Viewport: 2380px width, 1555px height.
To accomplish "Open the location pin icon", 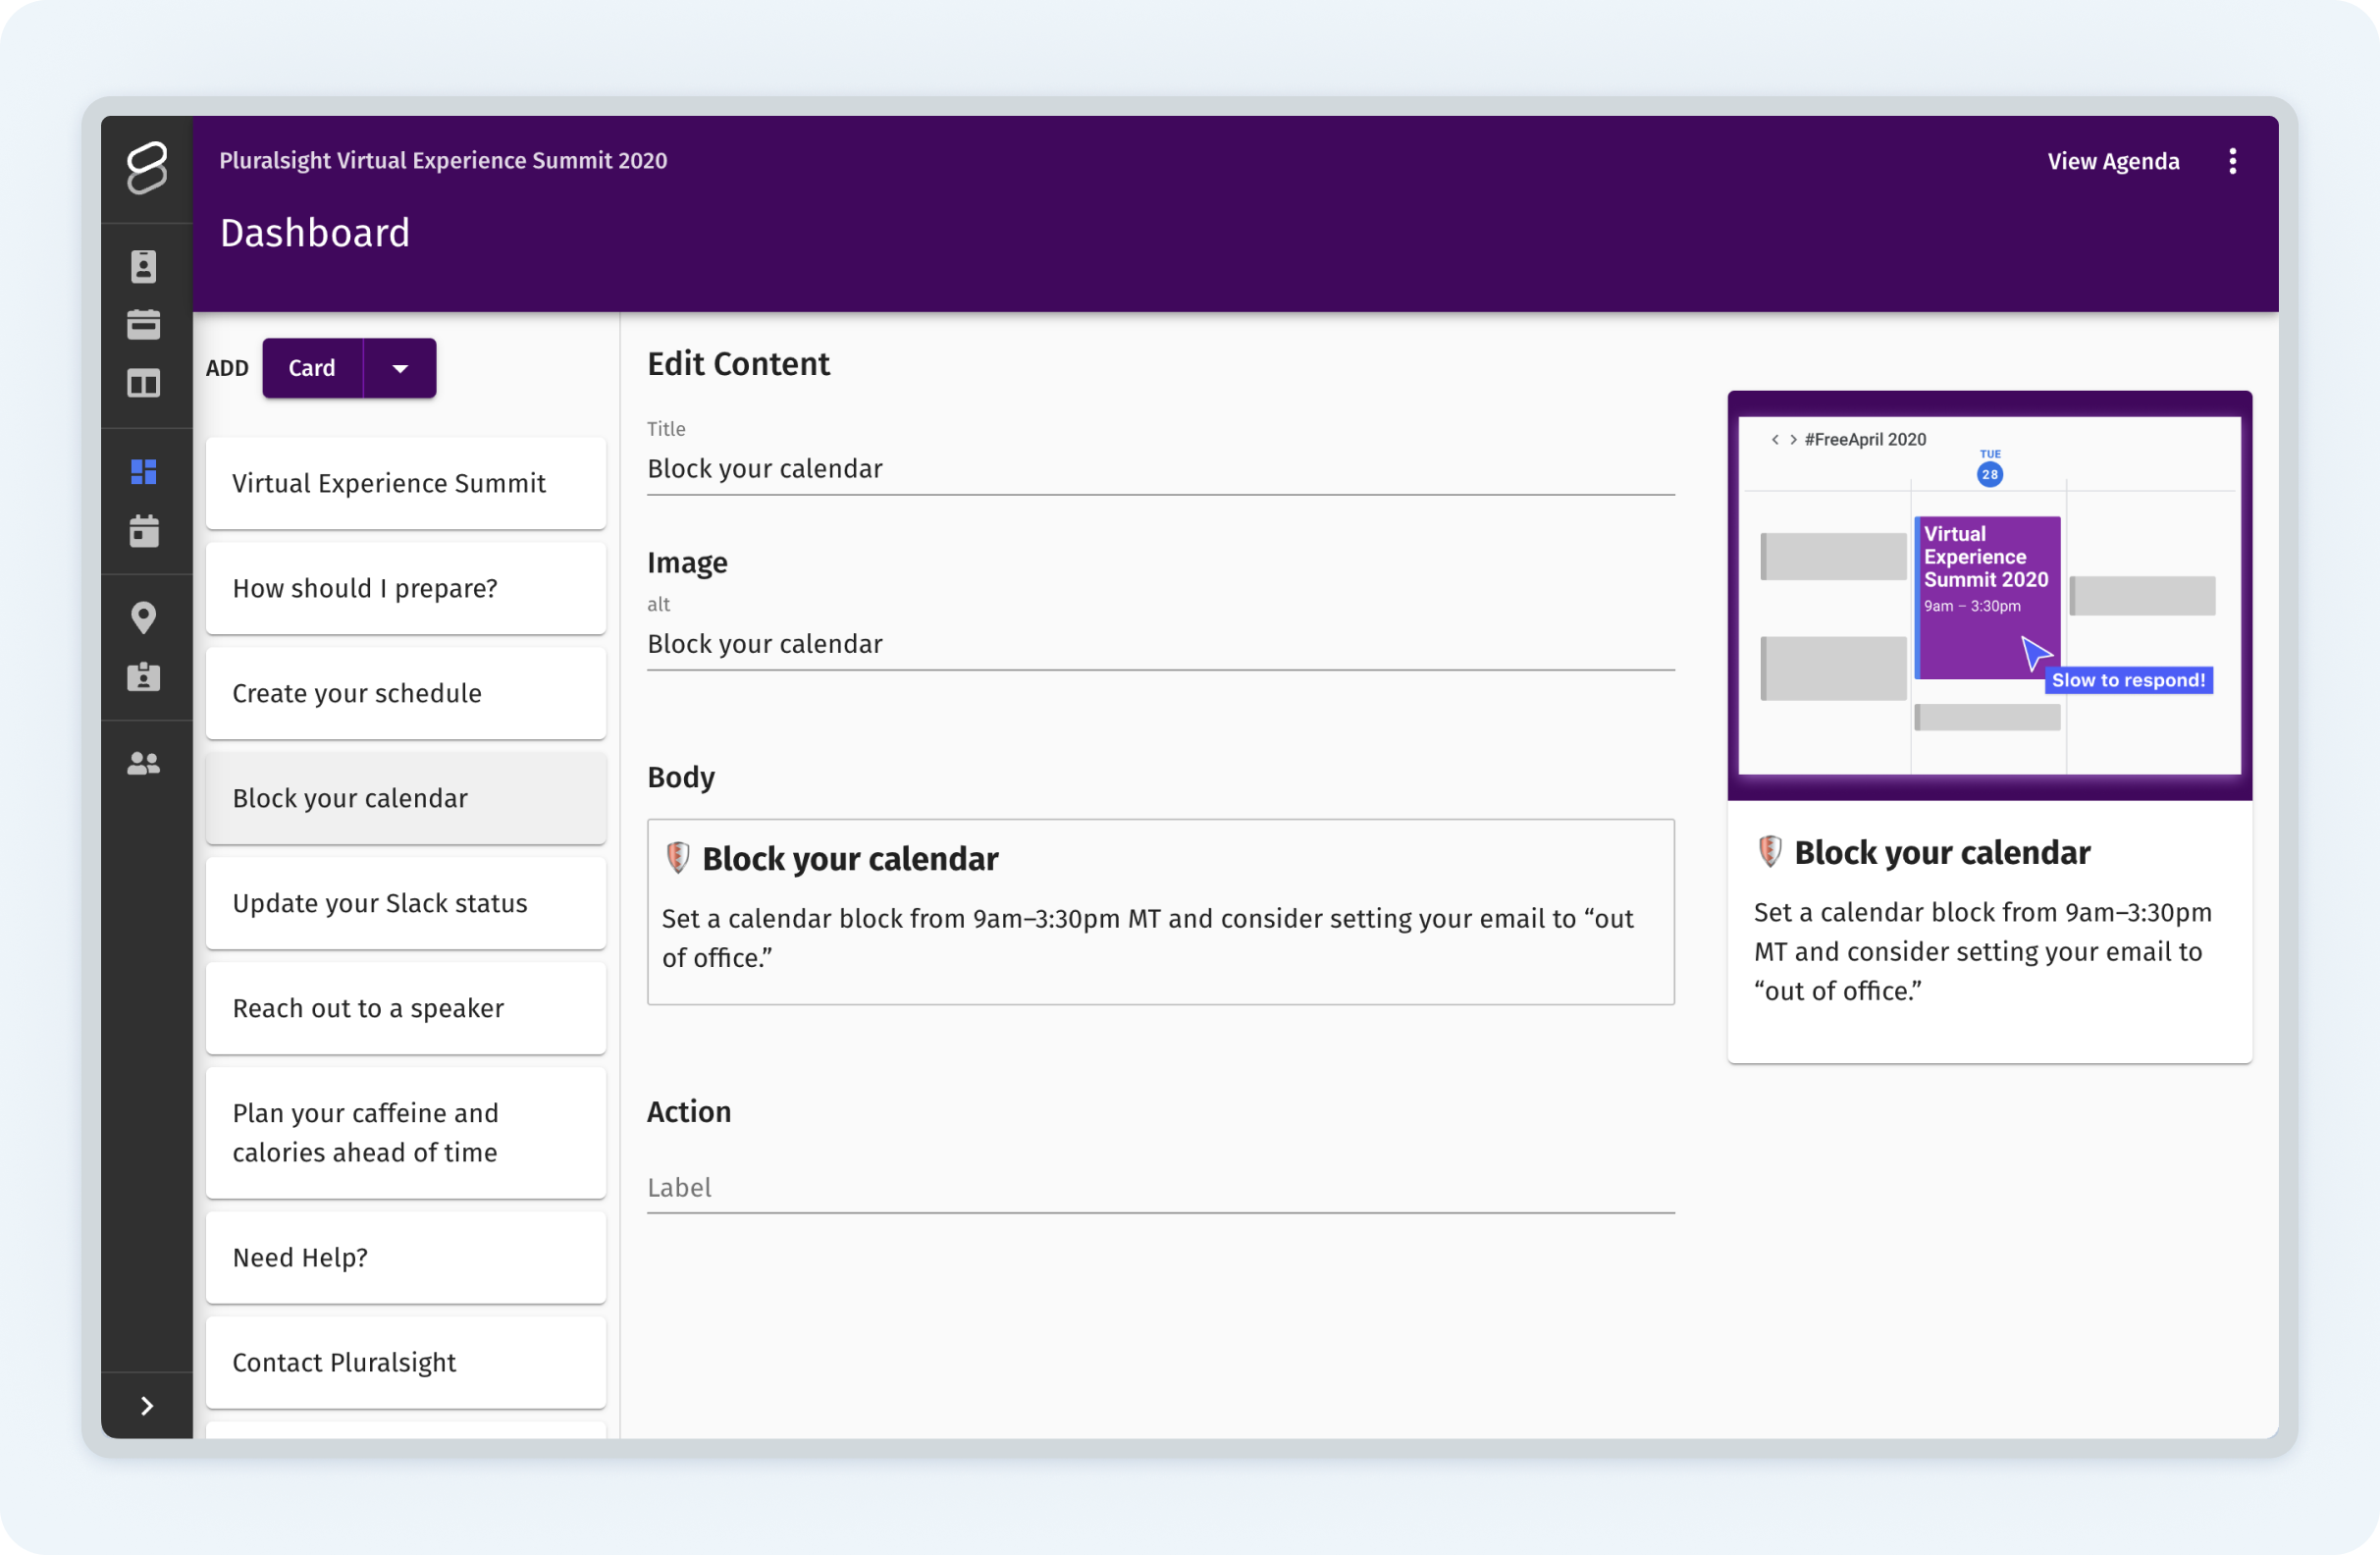I will tap(144, 618).
